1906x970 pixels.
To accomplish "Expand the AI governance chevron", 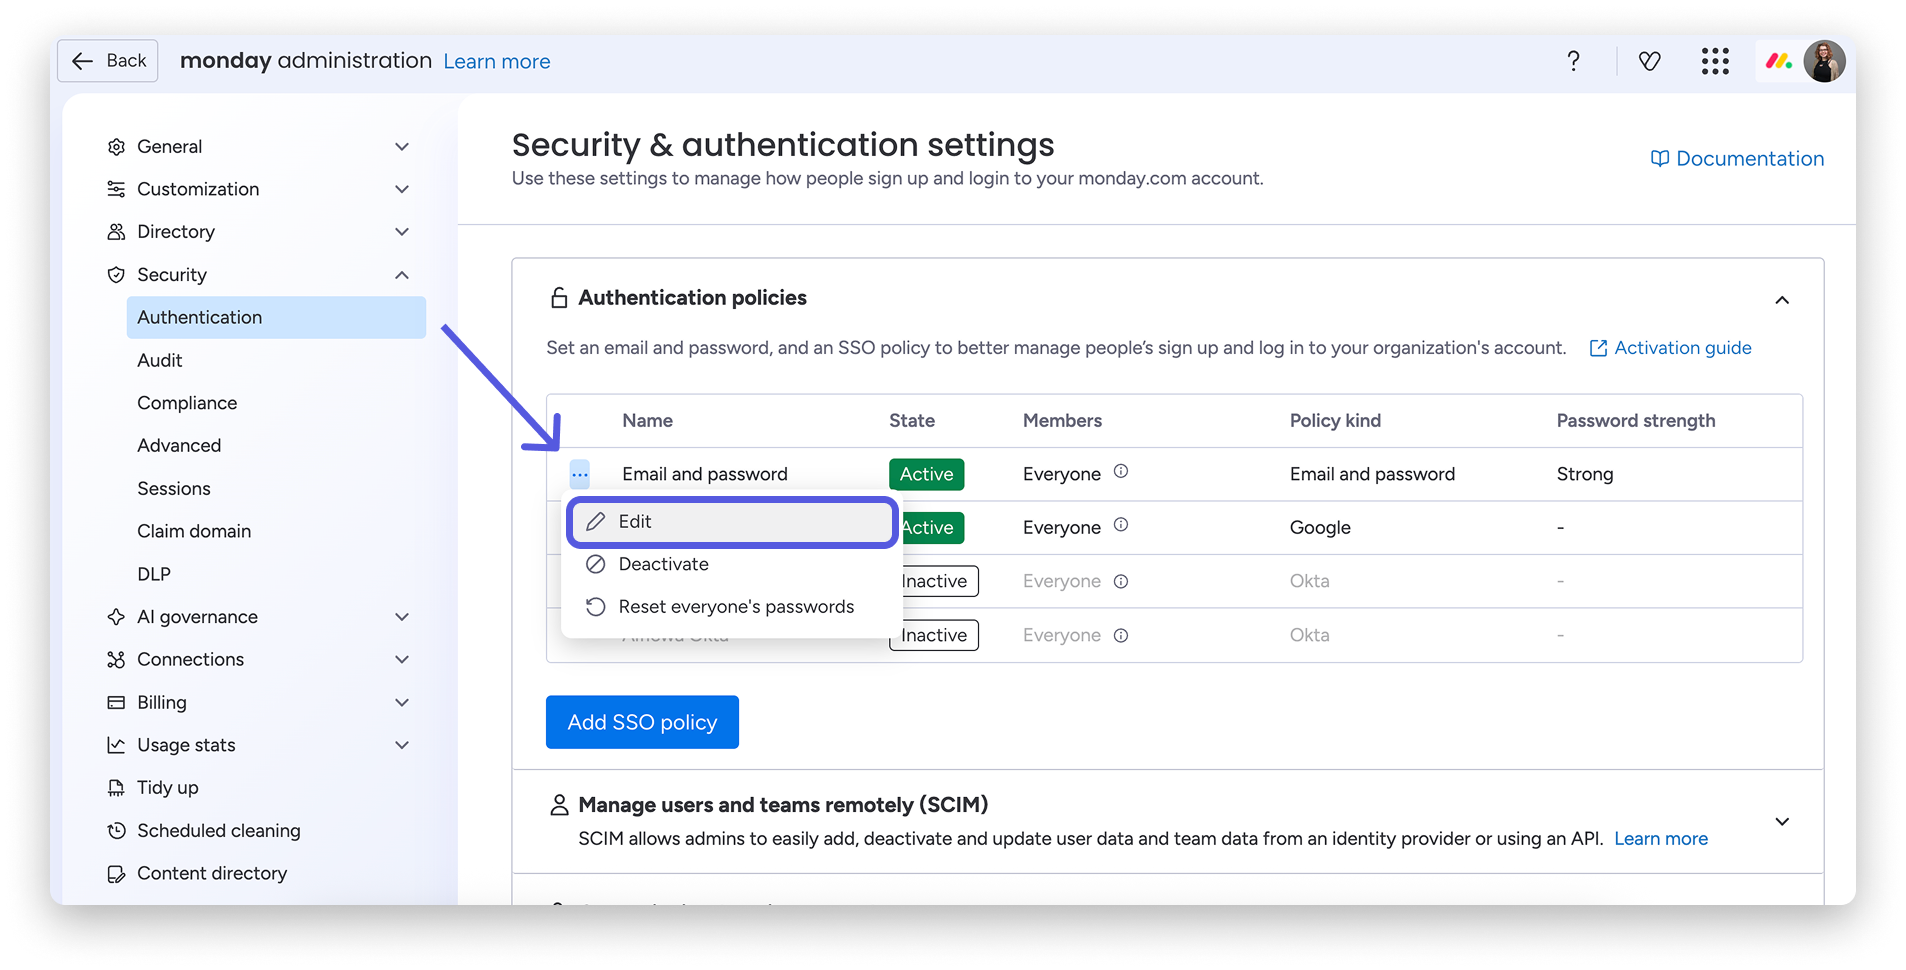I will point(402,617).
